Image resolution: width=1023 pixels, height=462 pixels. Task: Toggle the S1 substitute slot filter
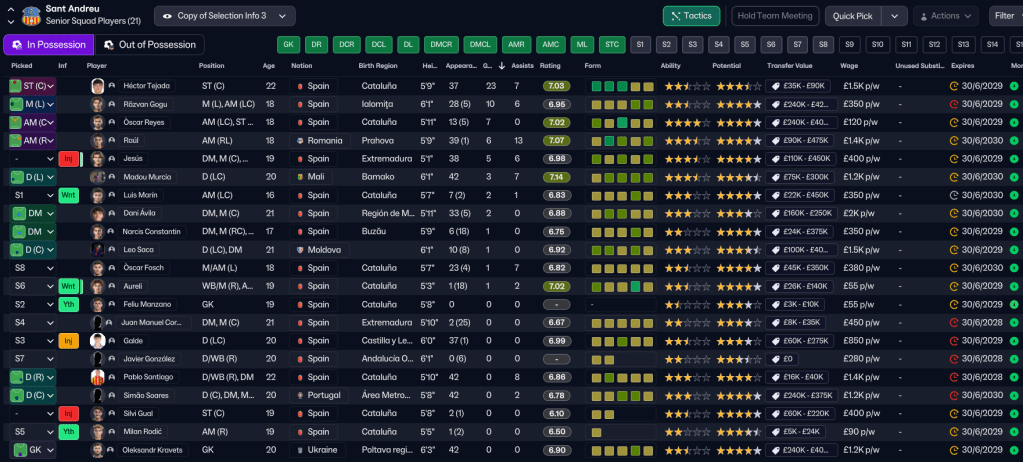(641, 45)
